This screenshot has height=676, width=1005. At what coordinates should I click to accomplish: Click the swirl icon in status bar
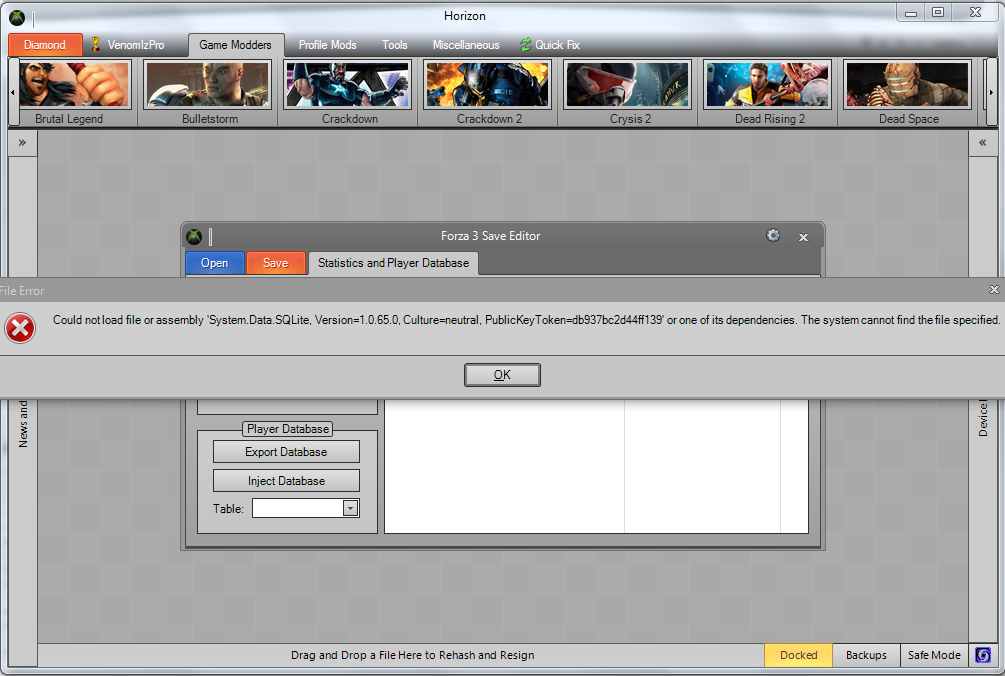[982, 655]
